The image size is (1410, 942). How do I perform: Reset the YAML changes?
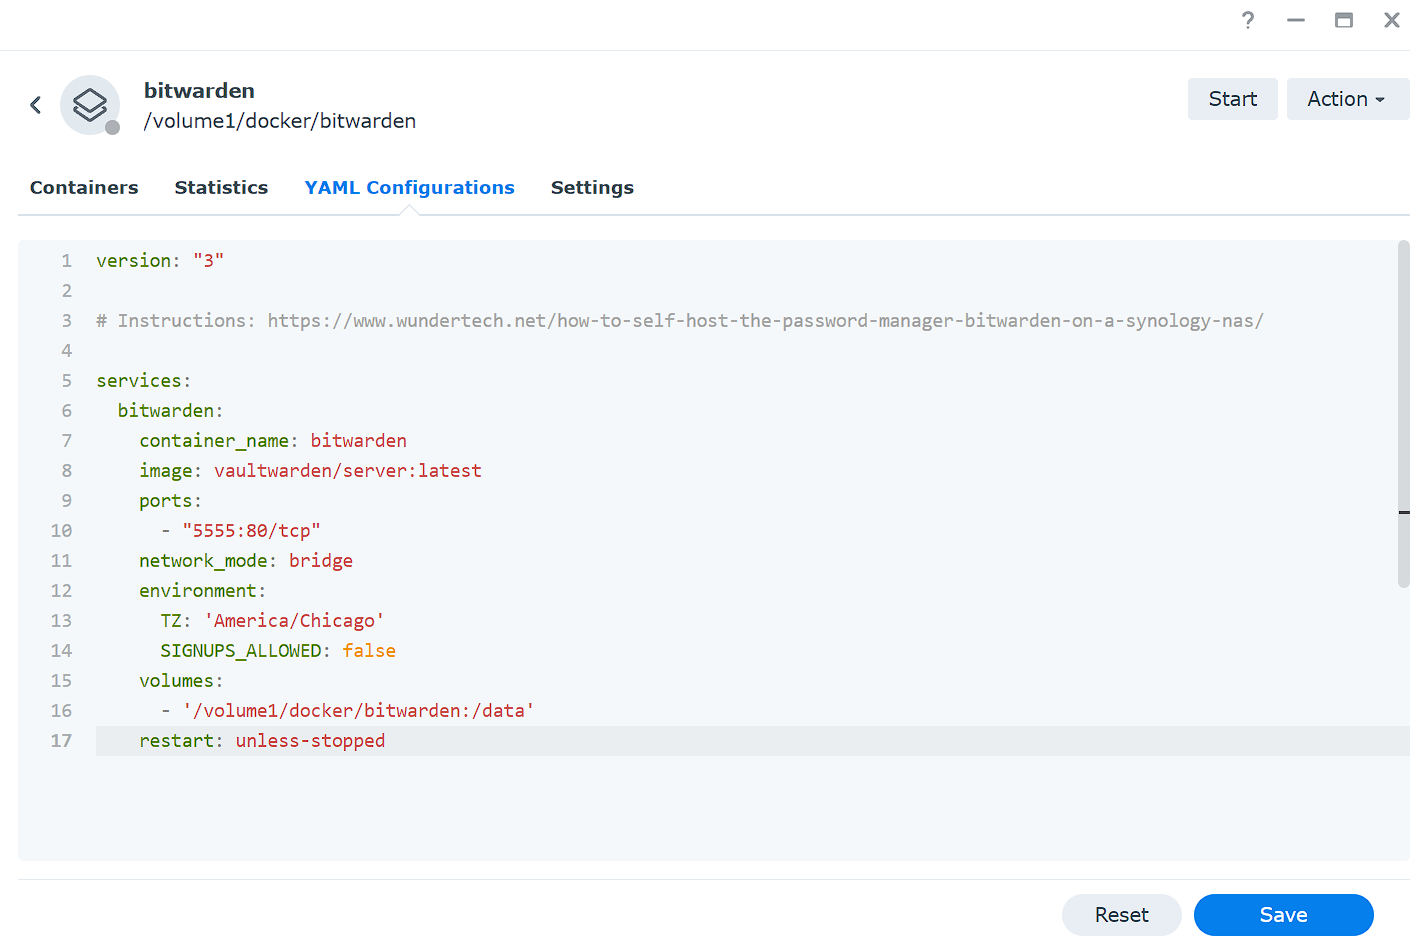coord(1121,914)
